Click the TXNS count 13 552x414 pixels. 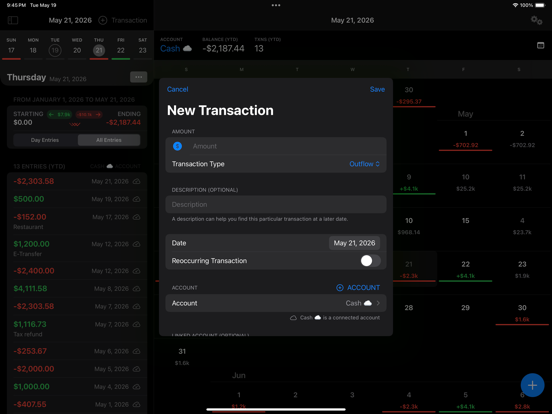259,49
